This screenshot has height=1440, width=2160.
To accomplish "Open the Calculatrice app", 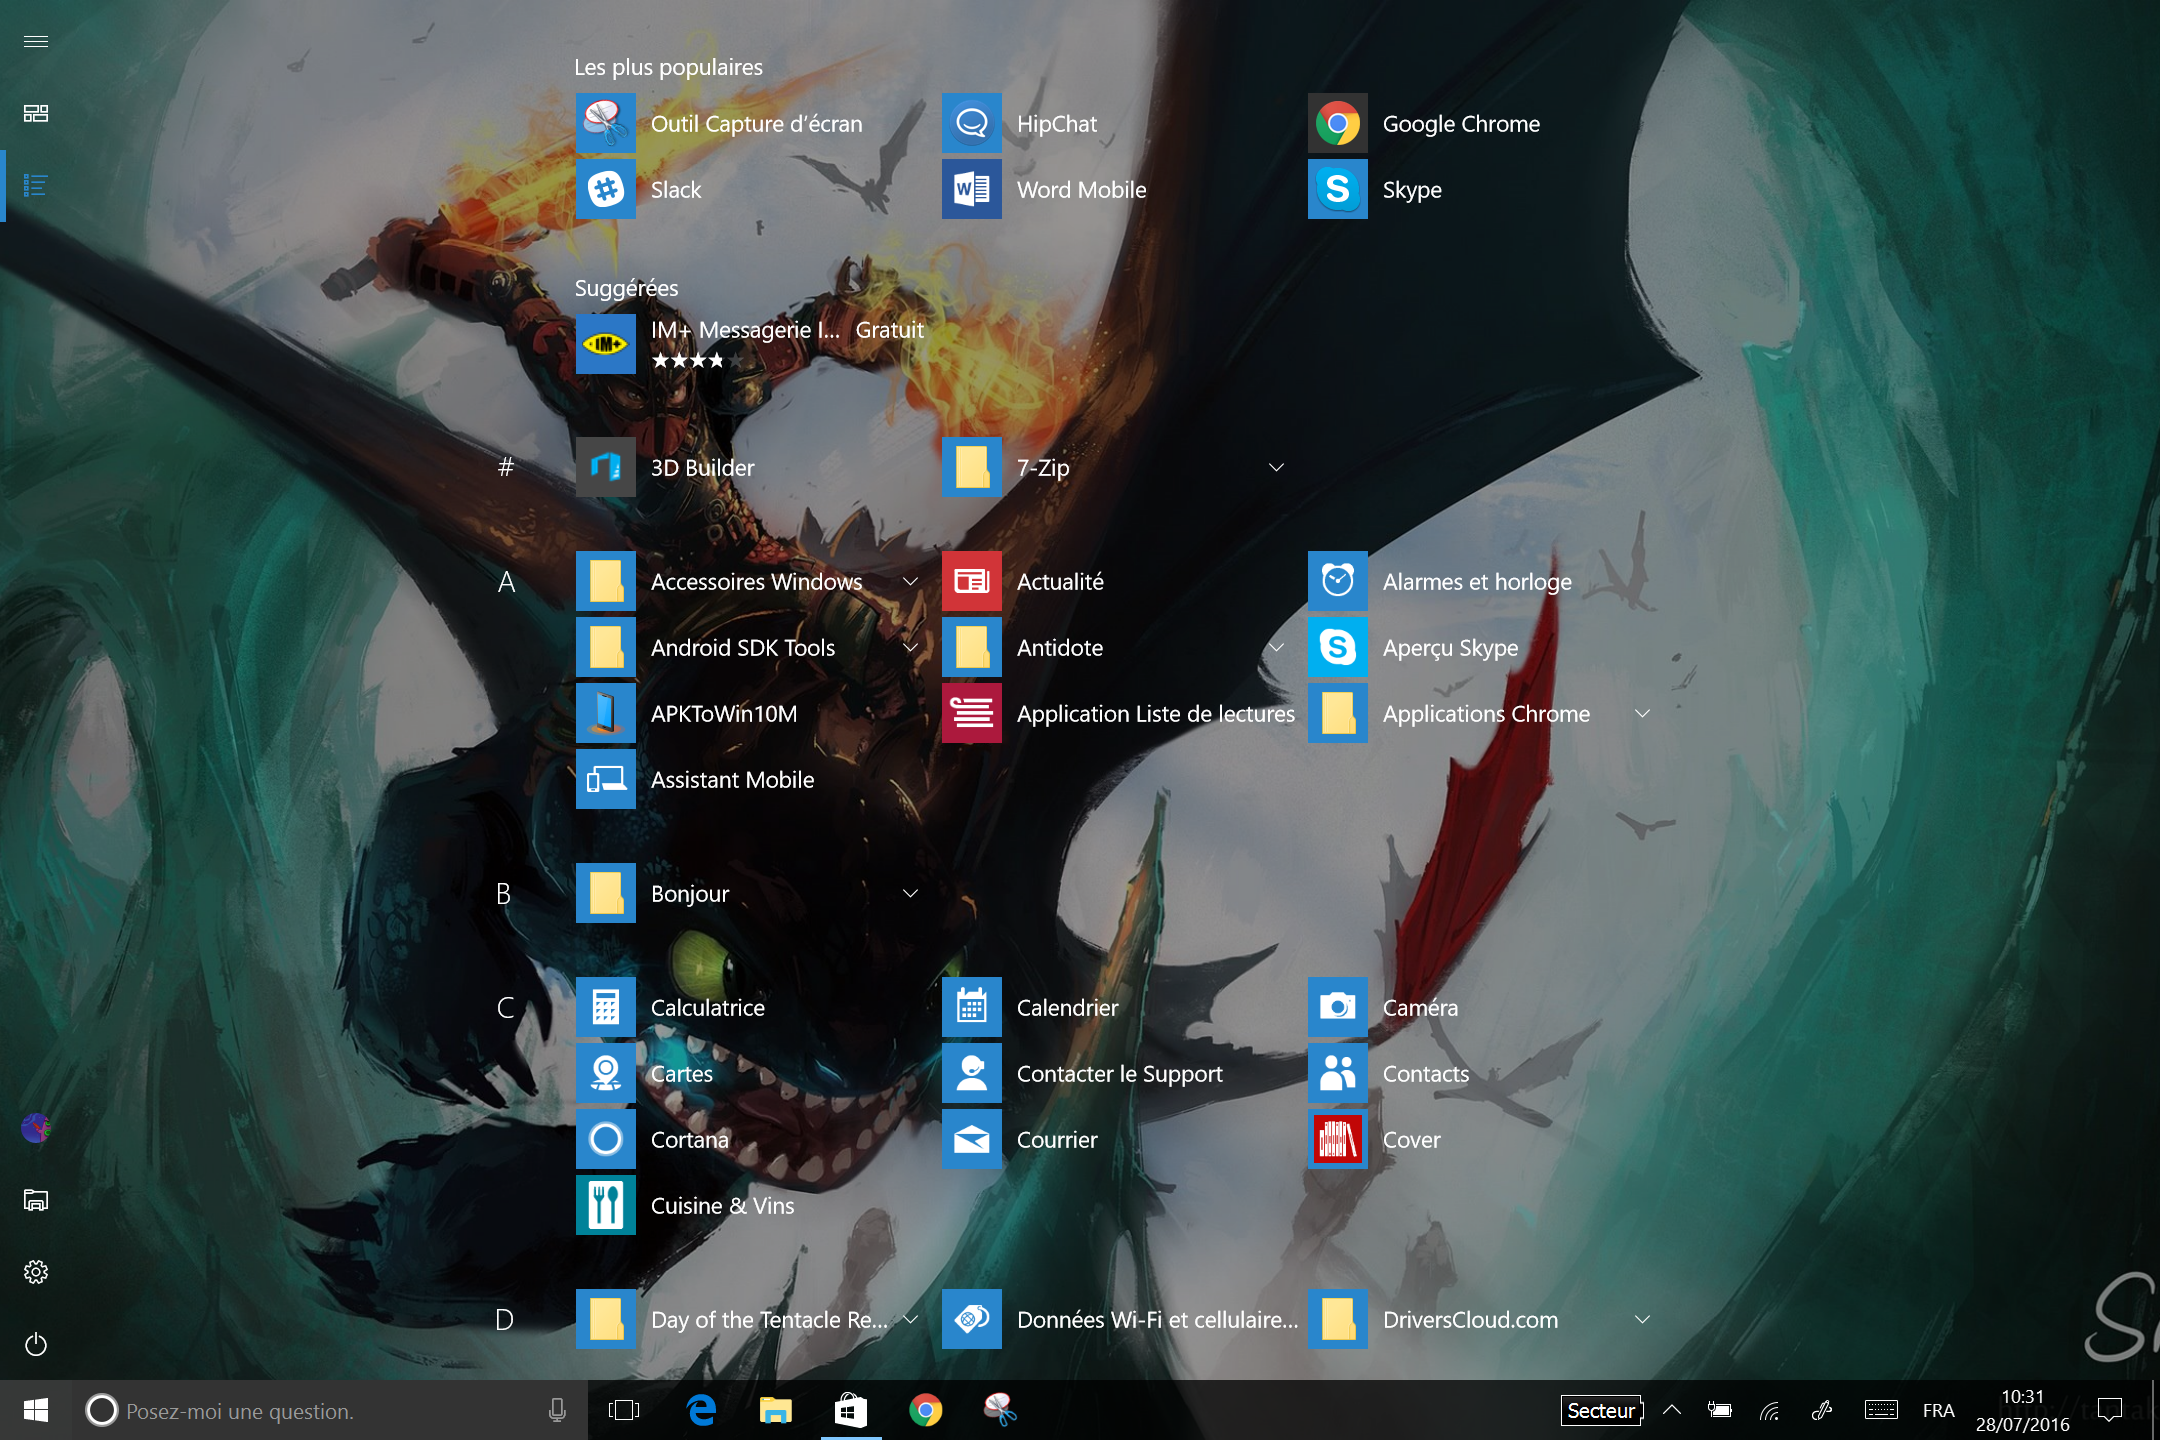I will tap(605, 1007).
